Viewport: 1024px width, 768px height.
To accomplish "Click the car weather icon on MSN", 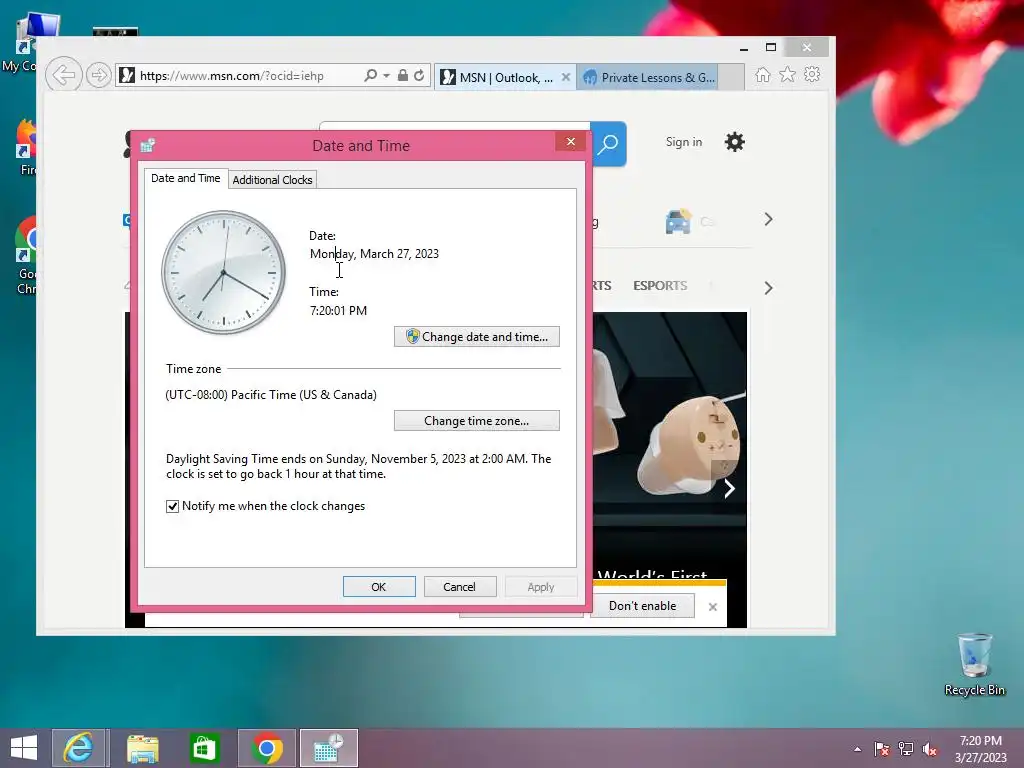I will click(678, 221).
